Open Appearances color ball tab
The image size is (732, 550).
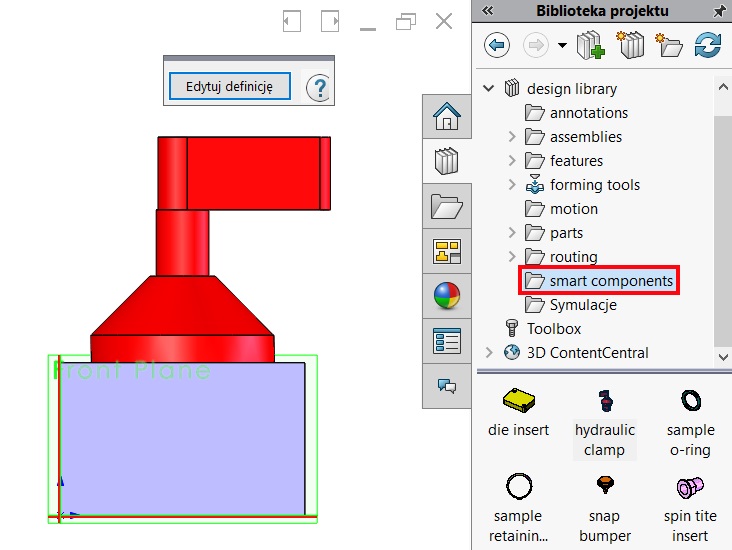tap(447, 296)
